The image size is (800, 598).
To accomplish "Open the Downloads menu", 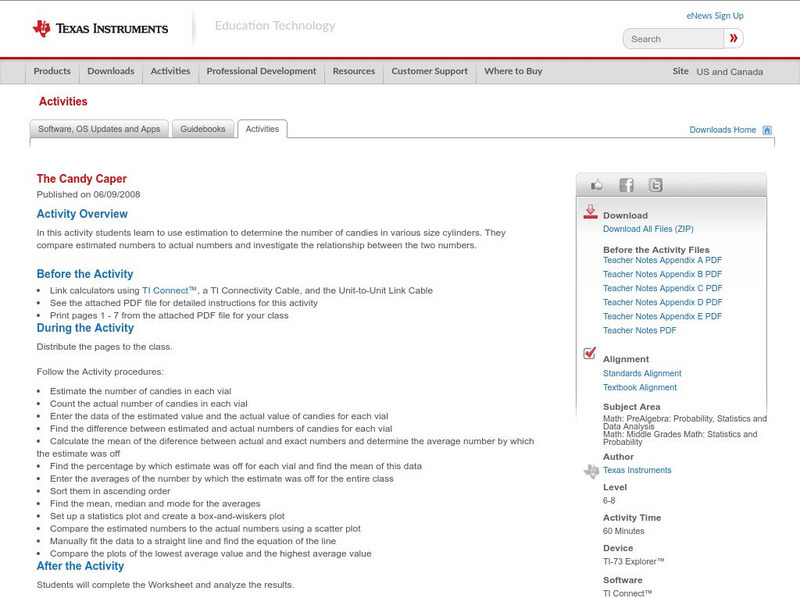I will (x=111, y=71).
